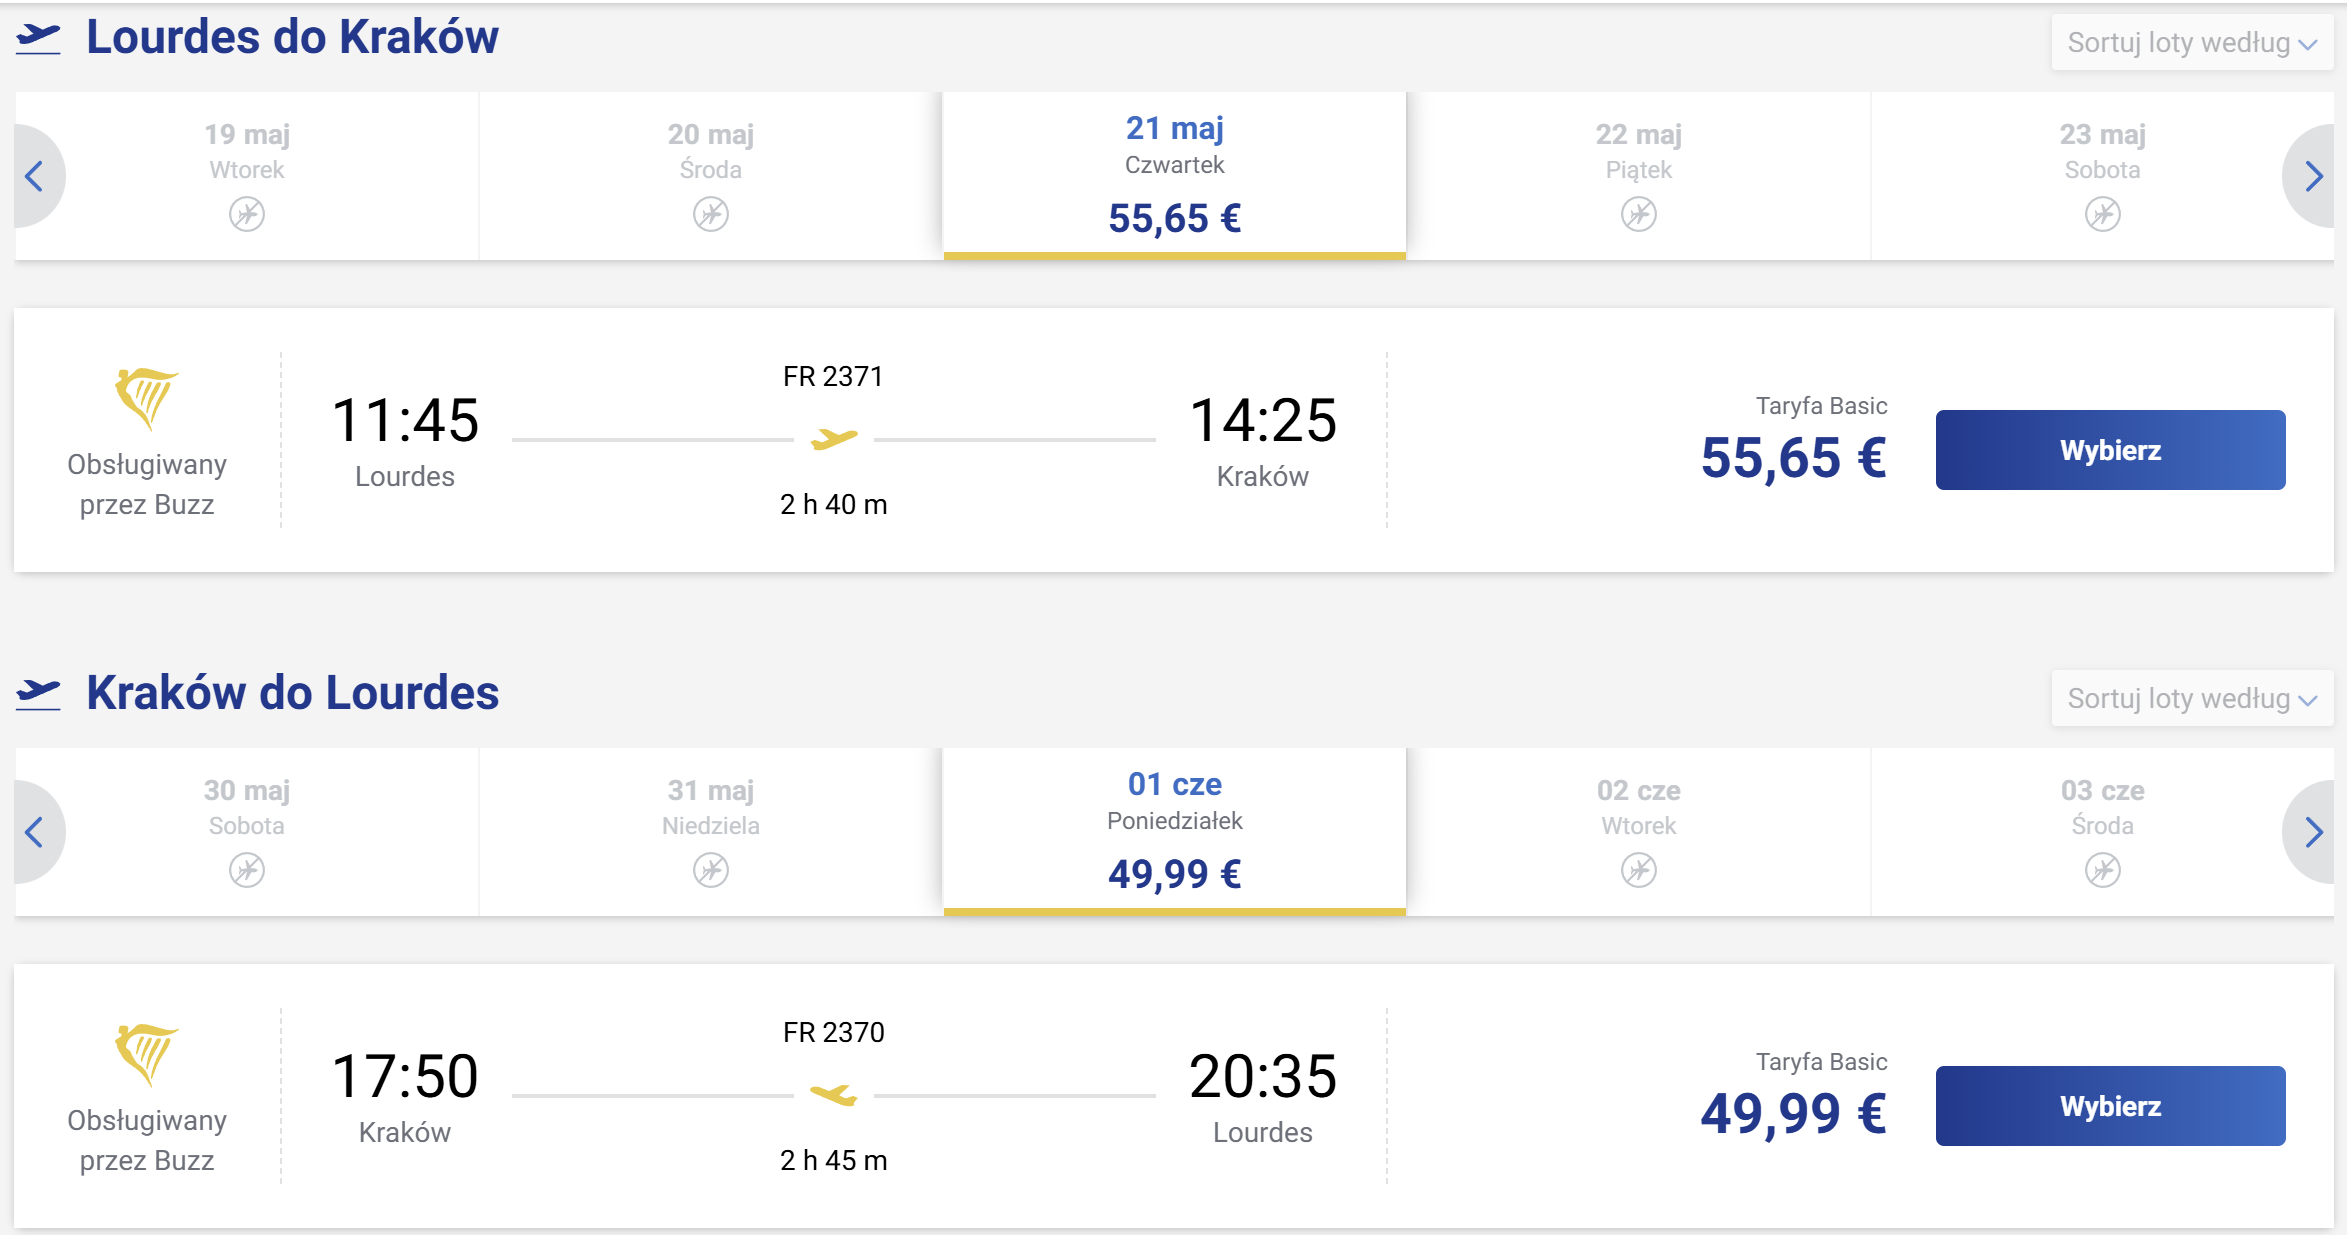Click the no-flight icon under 19 maj
Viewport: 2347px width, 1235px height.
click(x=247, y=214)
